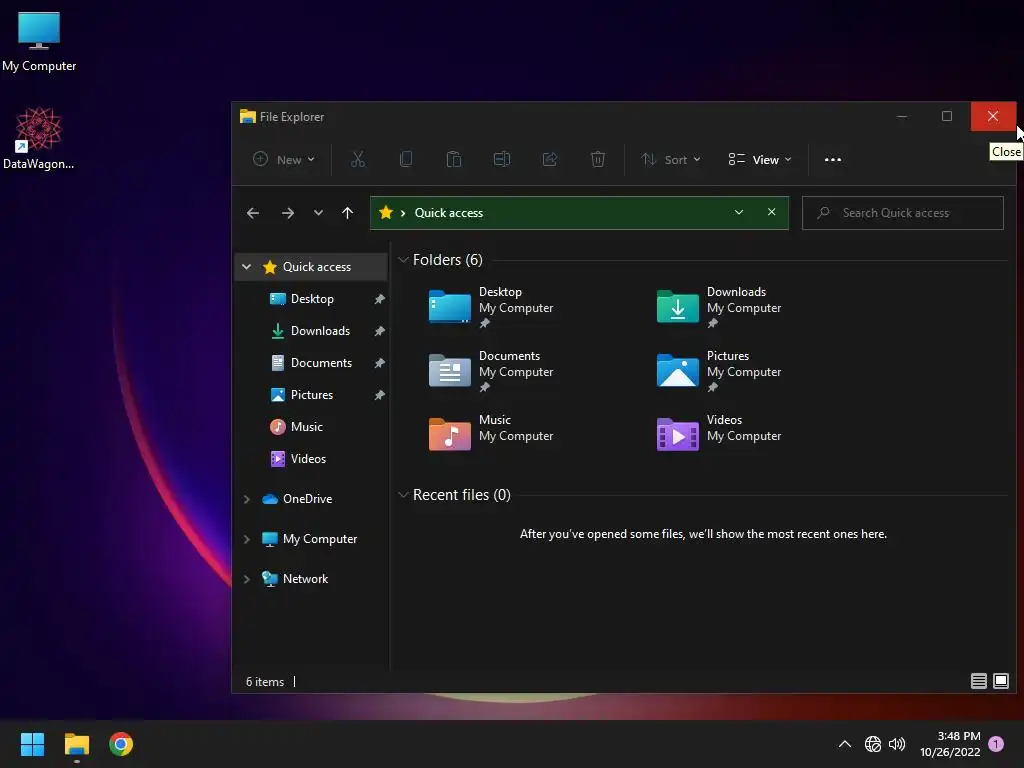
Task: Expand address bar history chevron
Action: [739, 212]
